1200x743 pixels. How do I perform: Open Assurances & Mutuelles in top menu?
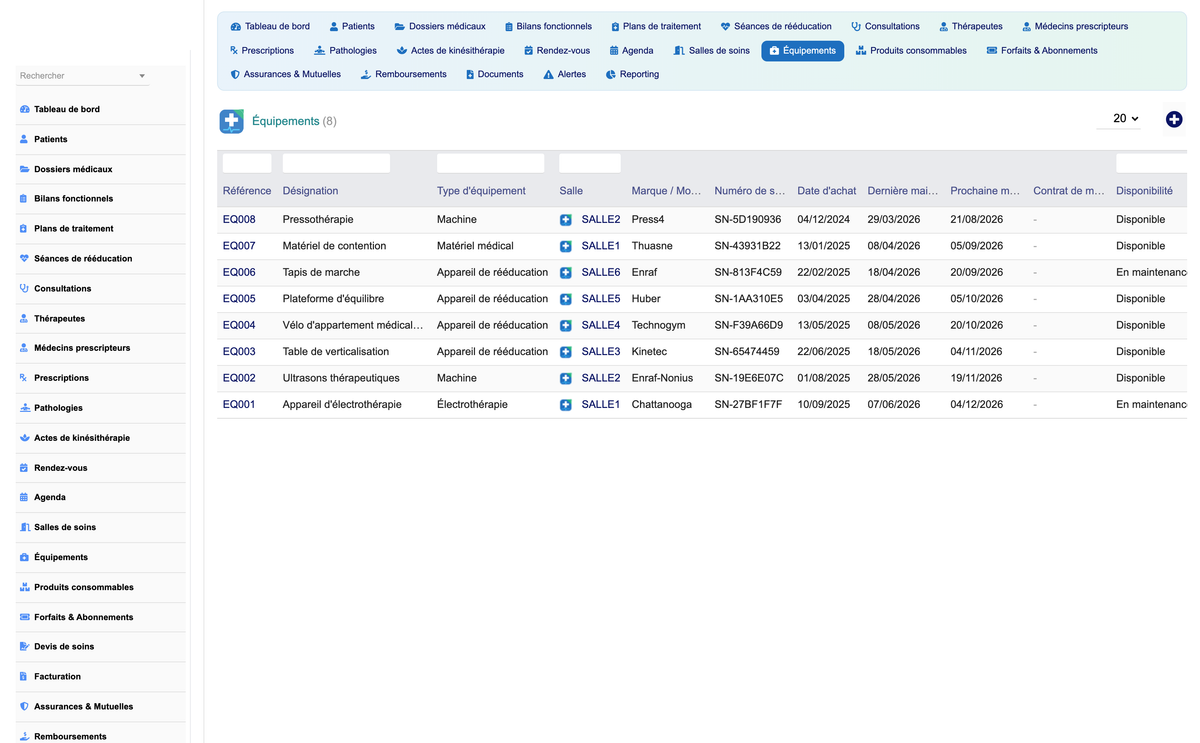[x=285, y=74]
